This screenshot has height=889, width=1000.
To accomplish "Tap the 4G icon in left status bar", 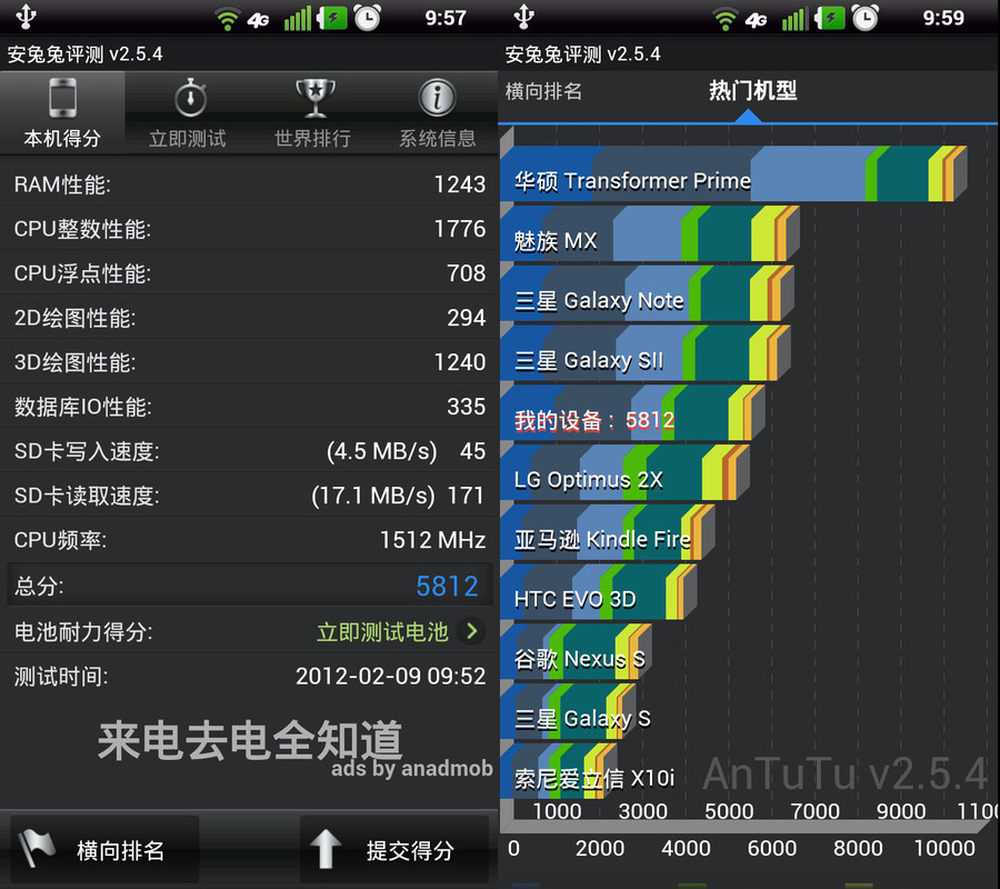I will point(258,20).
